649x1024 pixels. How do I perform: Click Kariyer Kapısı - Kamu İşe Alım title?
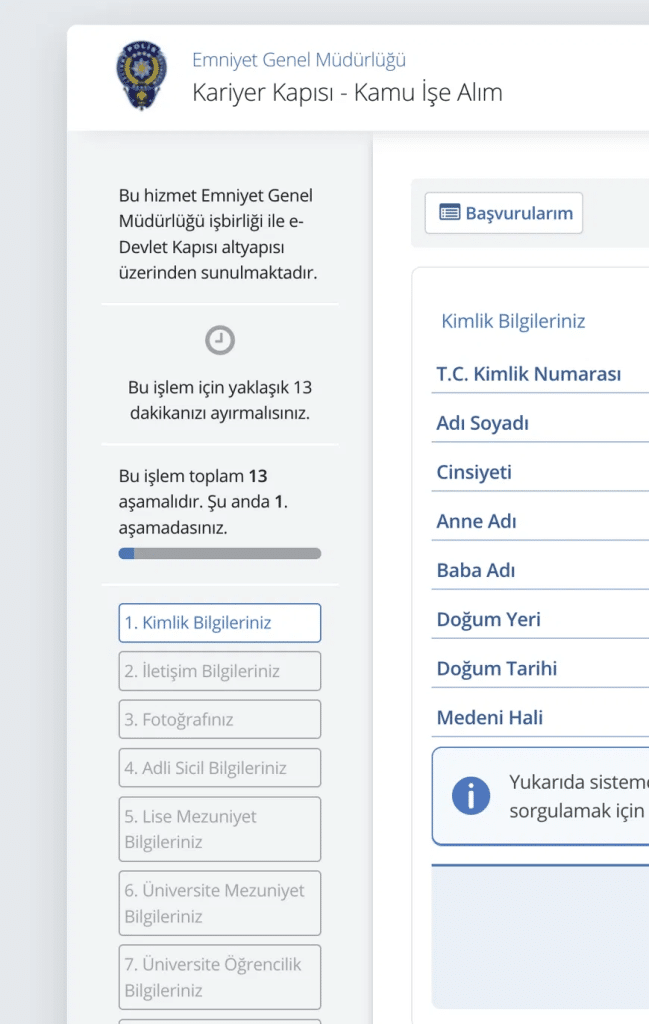coord(347,93)
